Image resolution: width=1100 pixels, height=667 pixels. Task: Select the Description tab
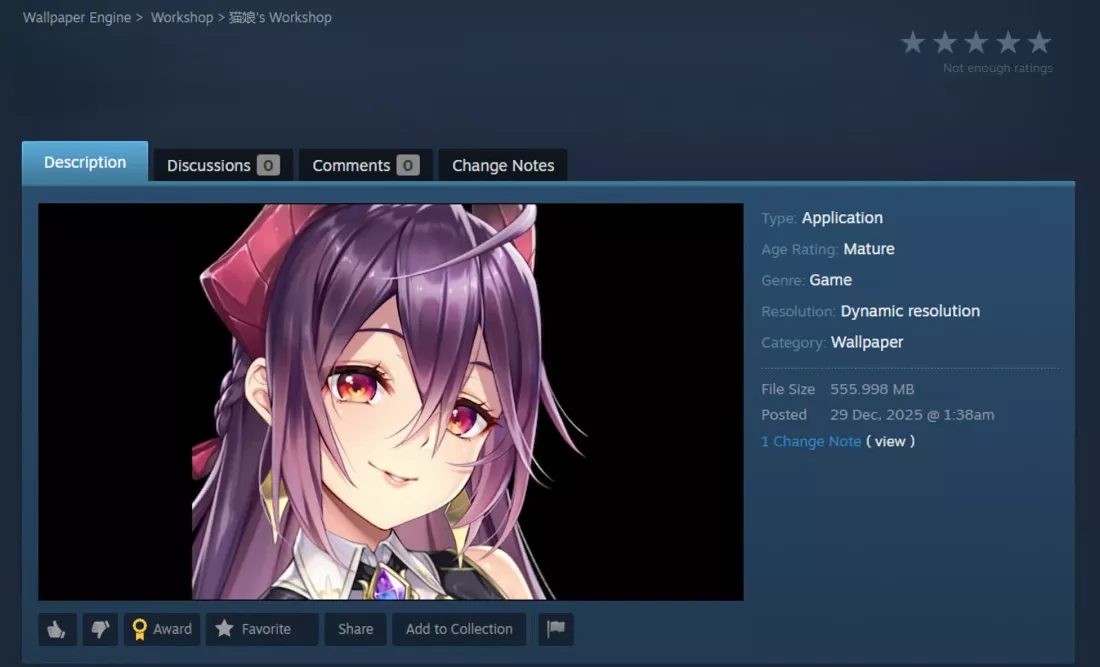pos(85,162)
